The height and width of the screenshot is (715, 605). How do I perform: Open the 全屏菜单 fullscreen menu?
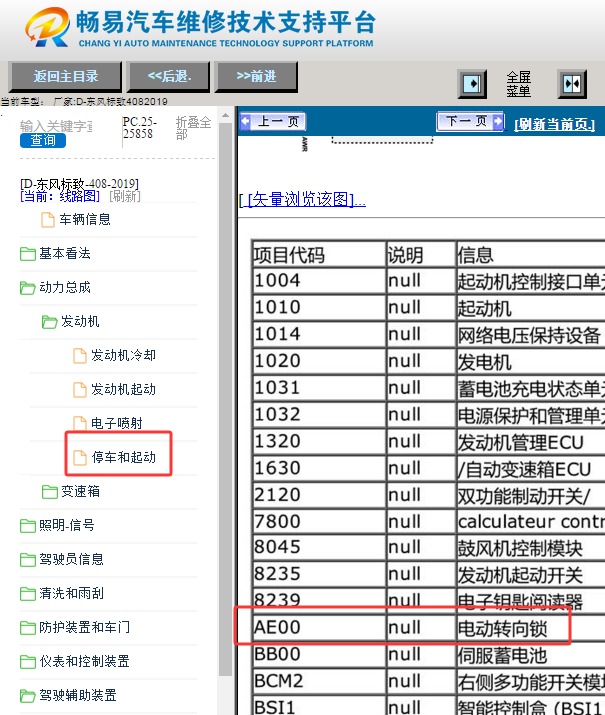518,84
